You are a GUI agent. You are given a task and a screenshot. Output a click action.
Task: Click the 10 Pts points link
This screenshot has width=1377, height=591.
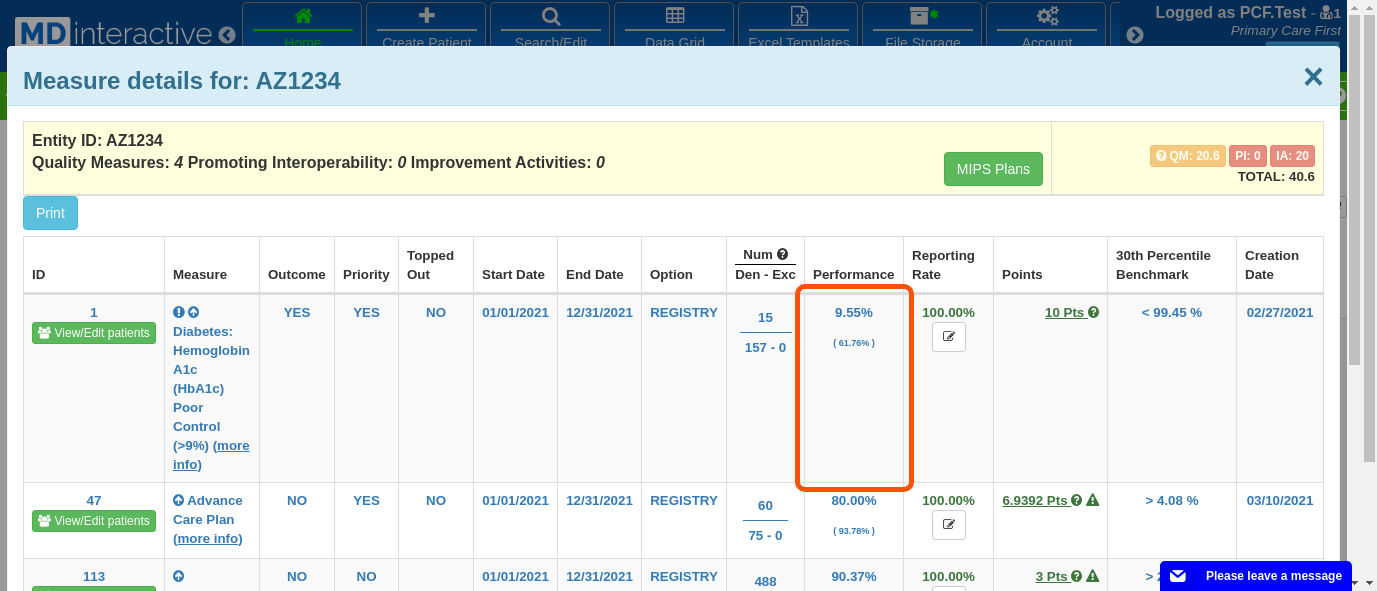pyautogui.click(x=1064, y=313)
